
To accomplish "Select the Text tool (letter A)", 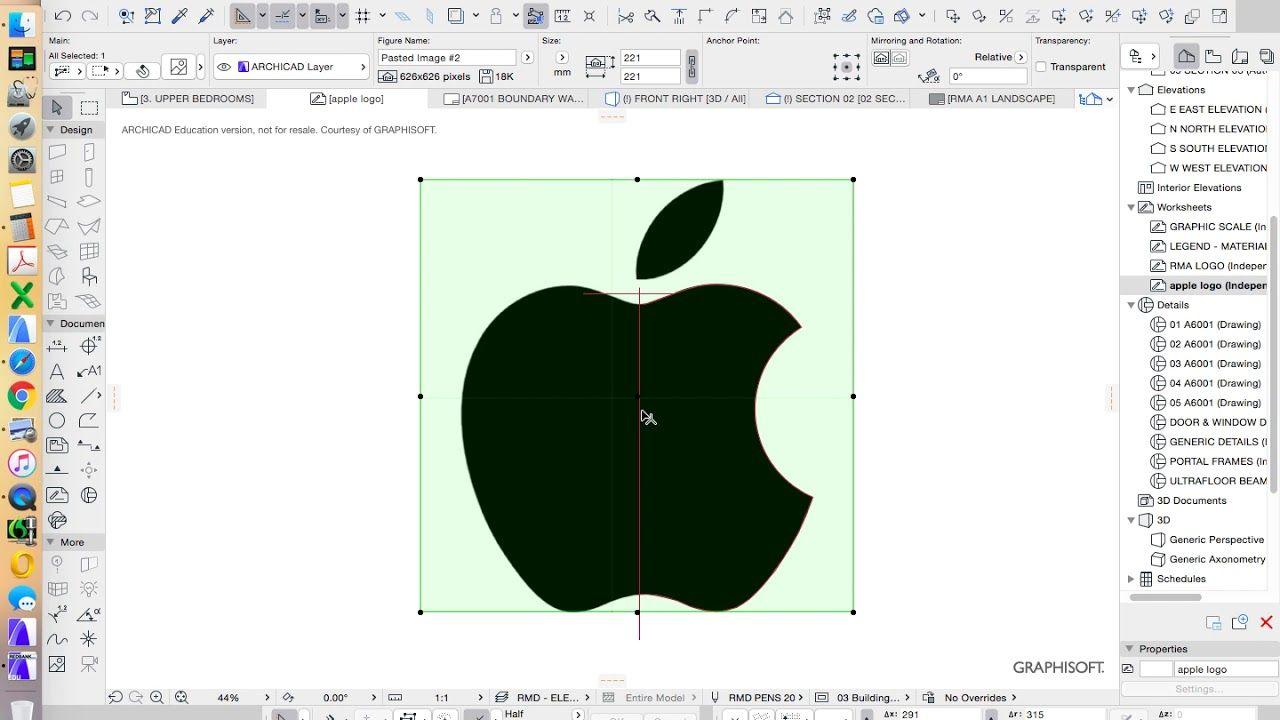I will click(x=57, y=371).
